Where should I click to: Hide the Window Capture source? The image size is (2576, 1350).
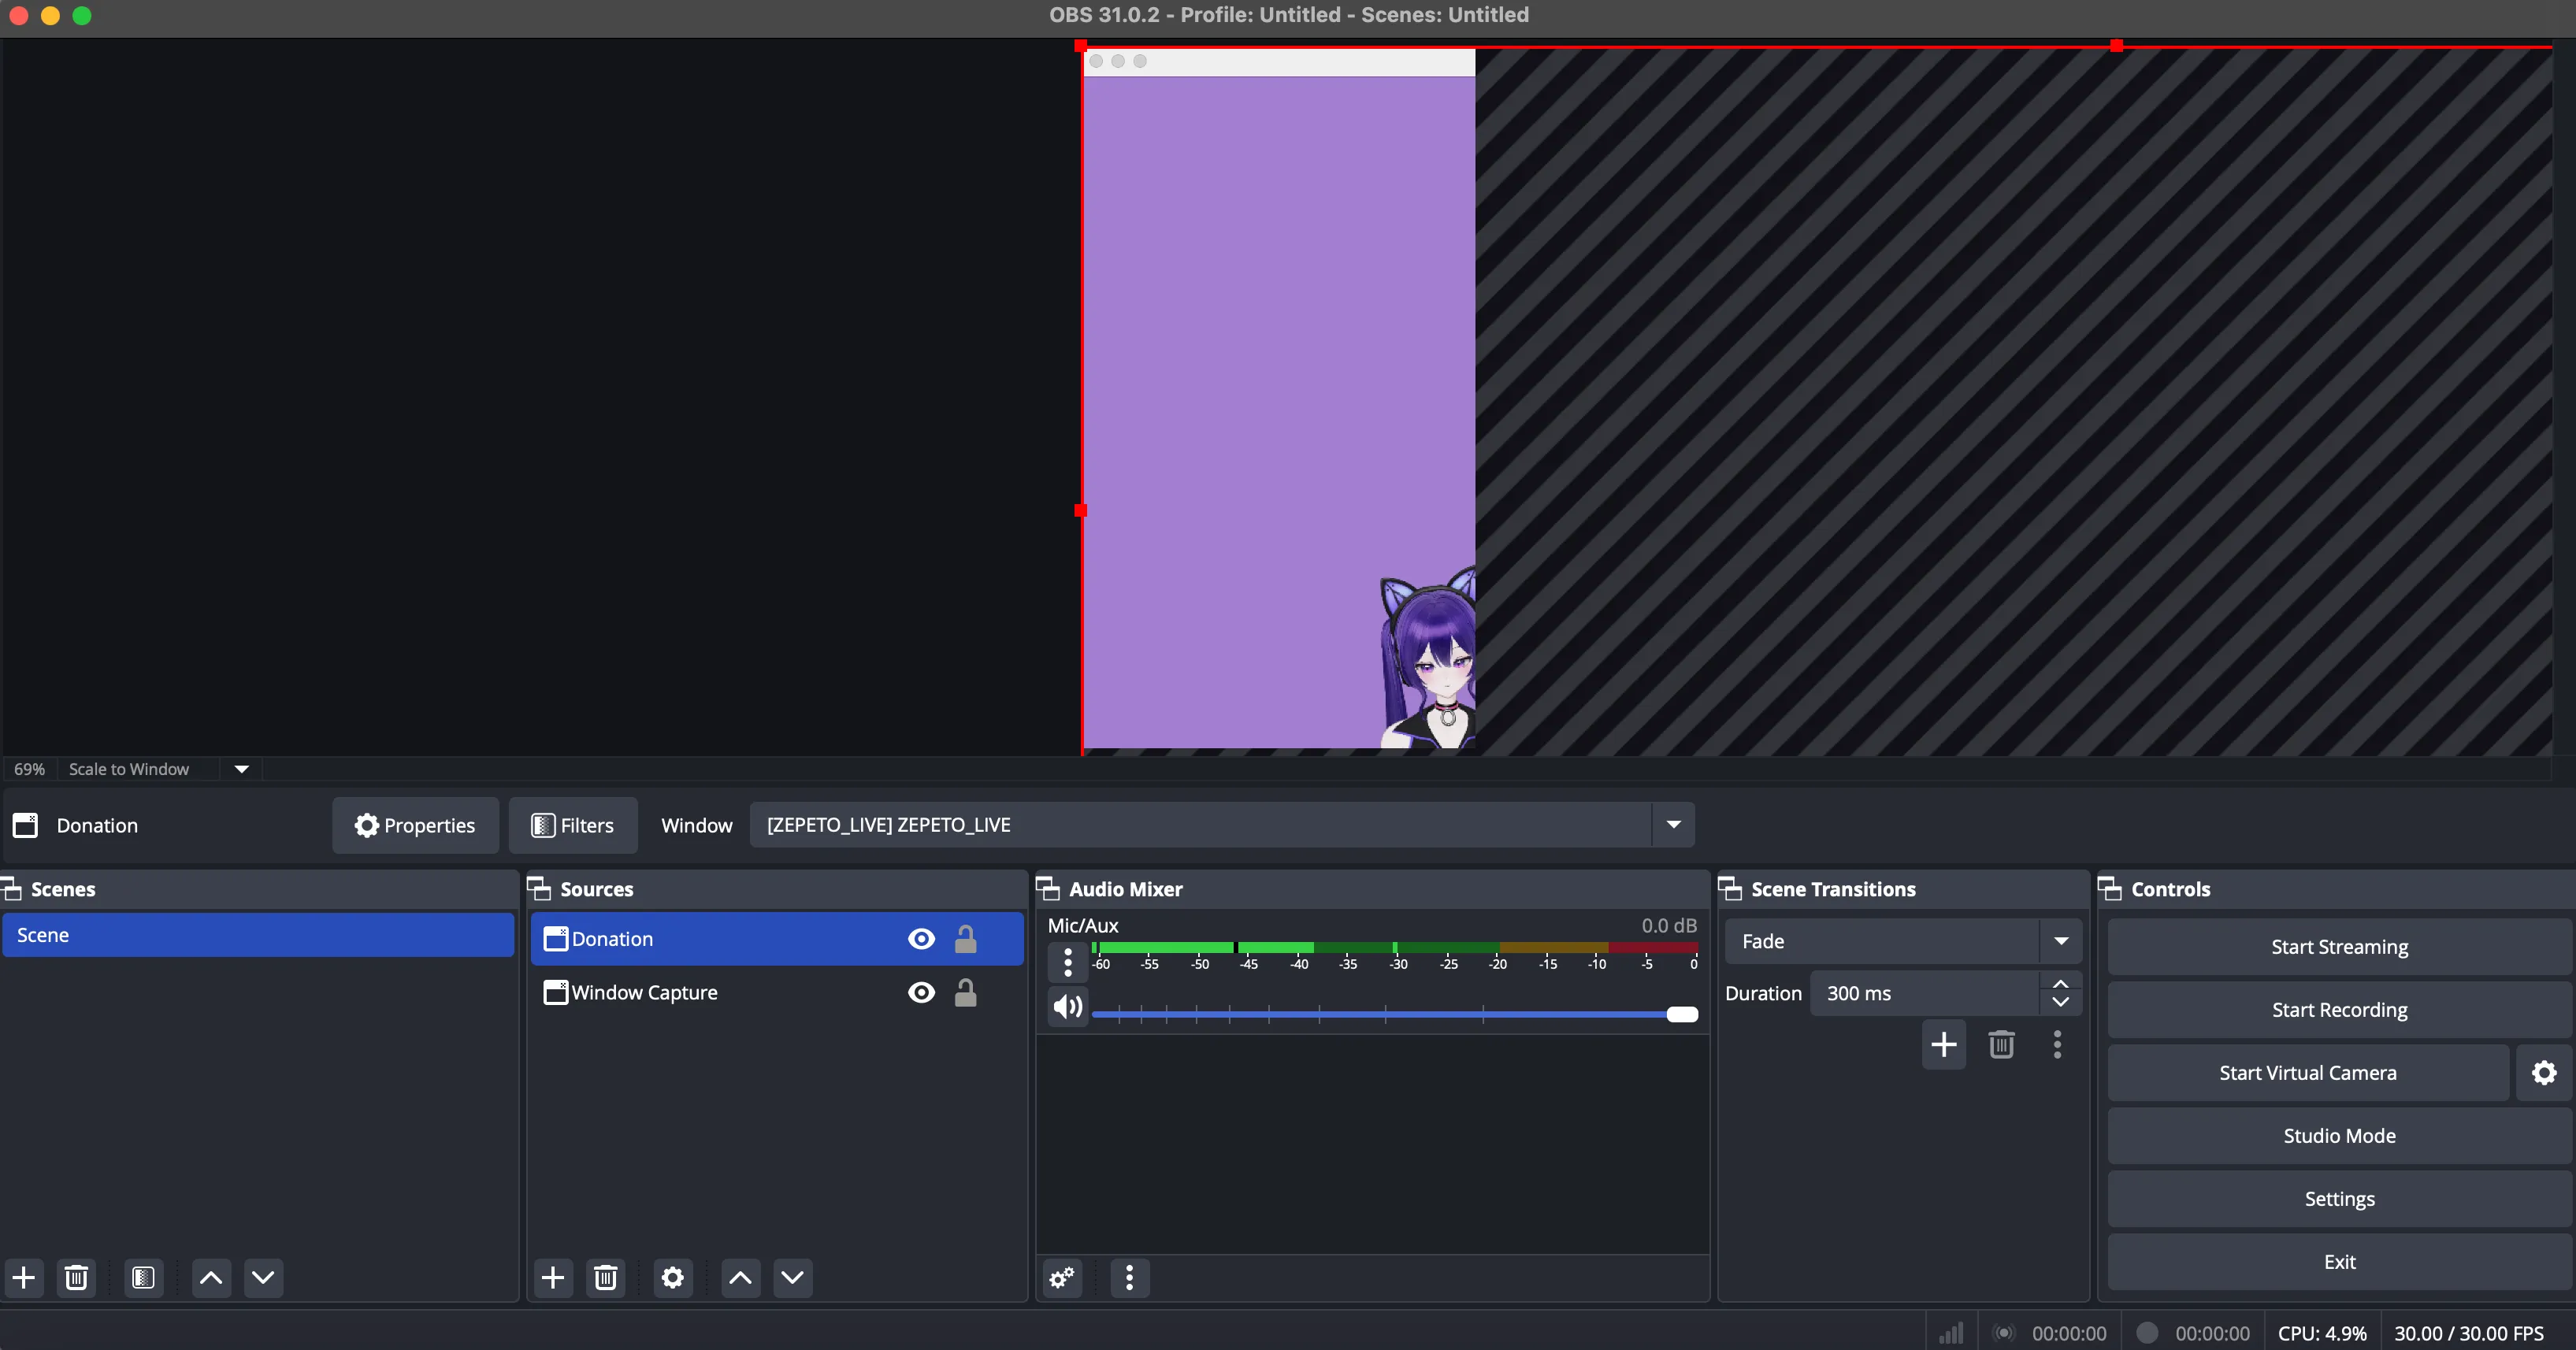(x=921, y=992)
